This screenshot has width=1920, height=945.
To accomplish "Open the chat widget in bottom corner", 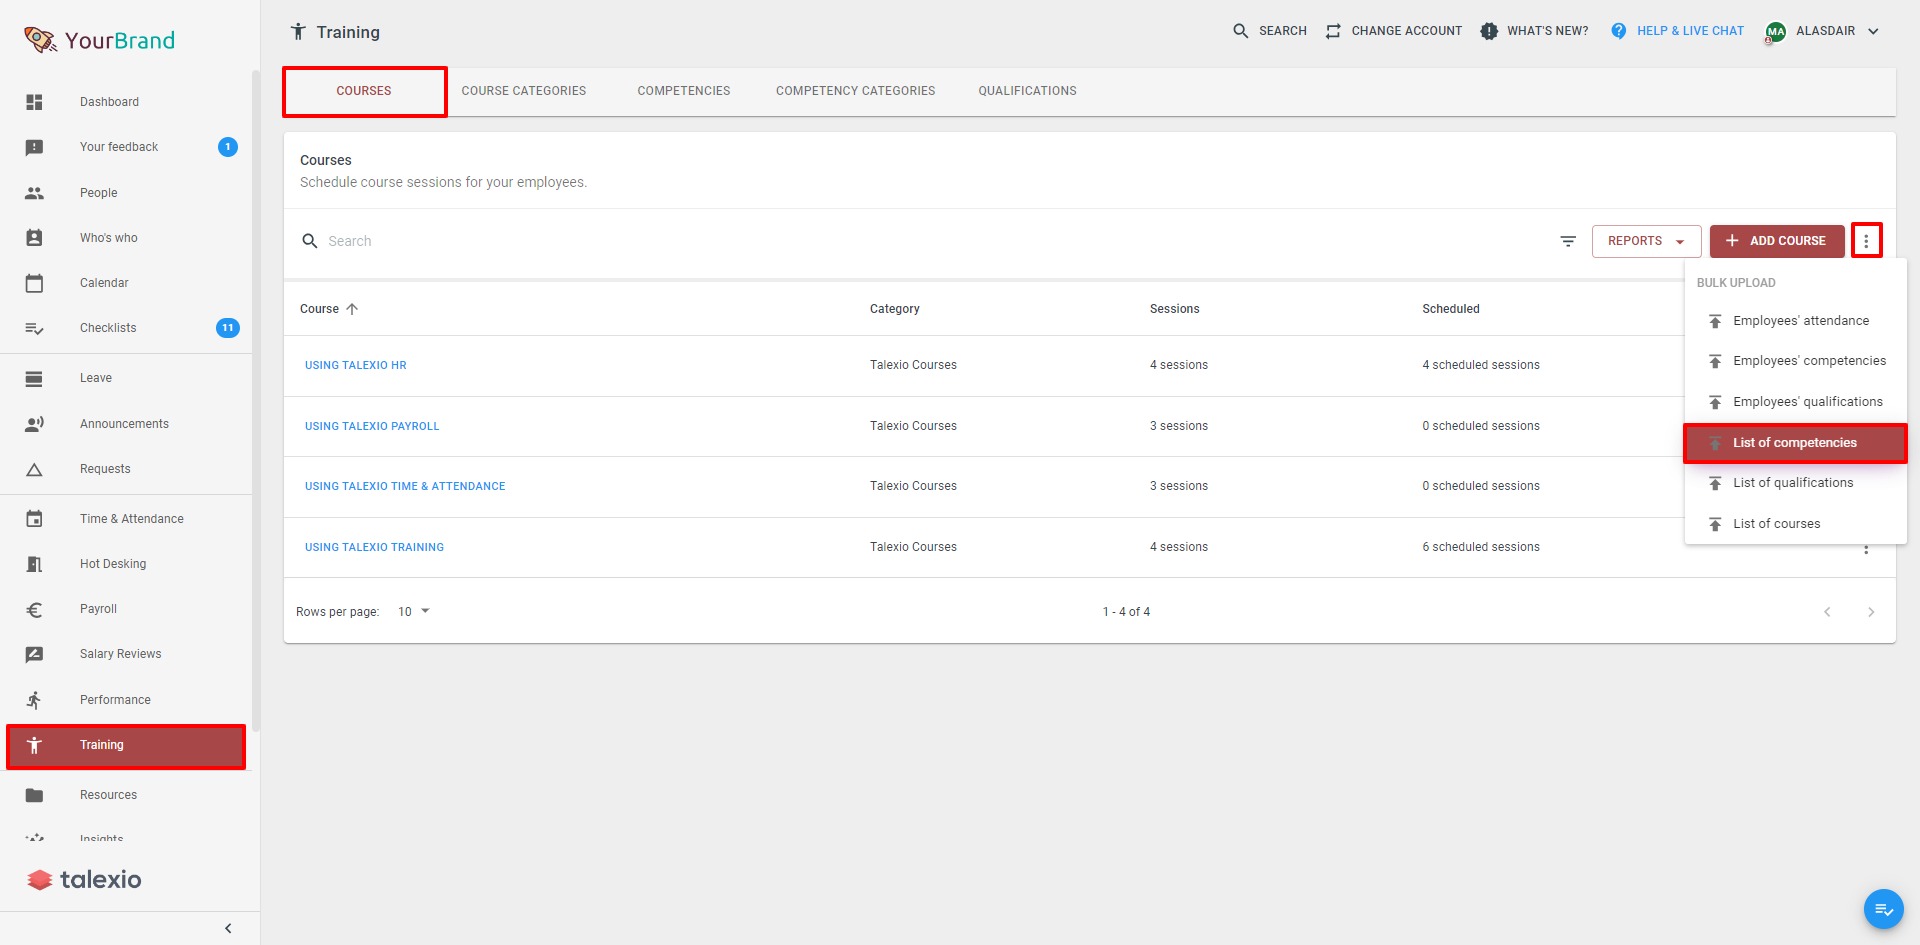I will [x=1884, y=909].
